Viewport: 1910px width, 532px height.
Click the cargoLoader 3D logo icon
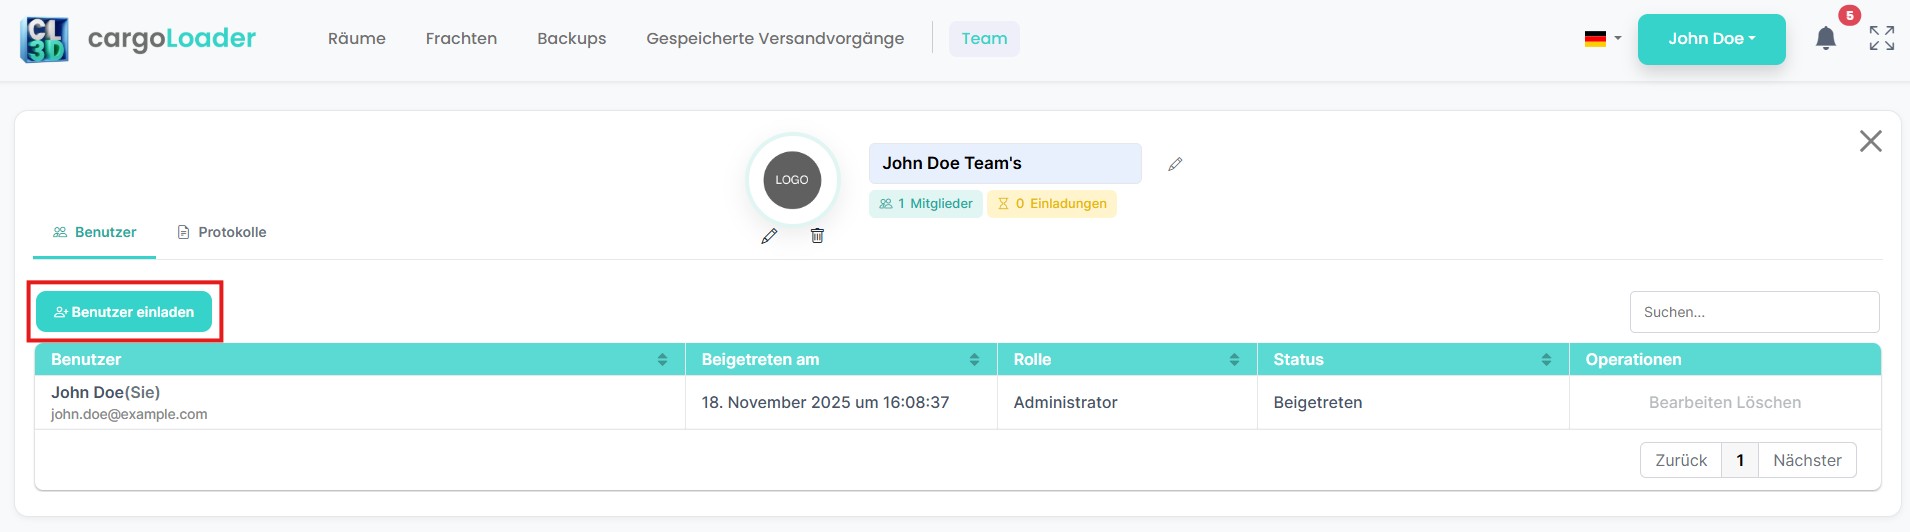pos(44,40)
